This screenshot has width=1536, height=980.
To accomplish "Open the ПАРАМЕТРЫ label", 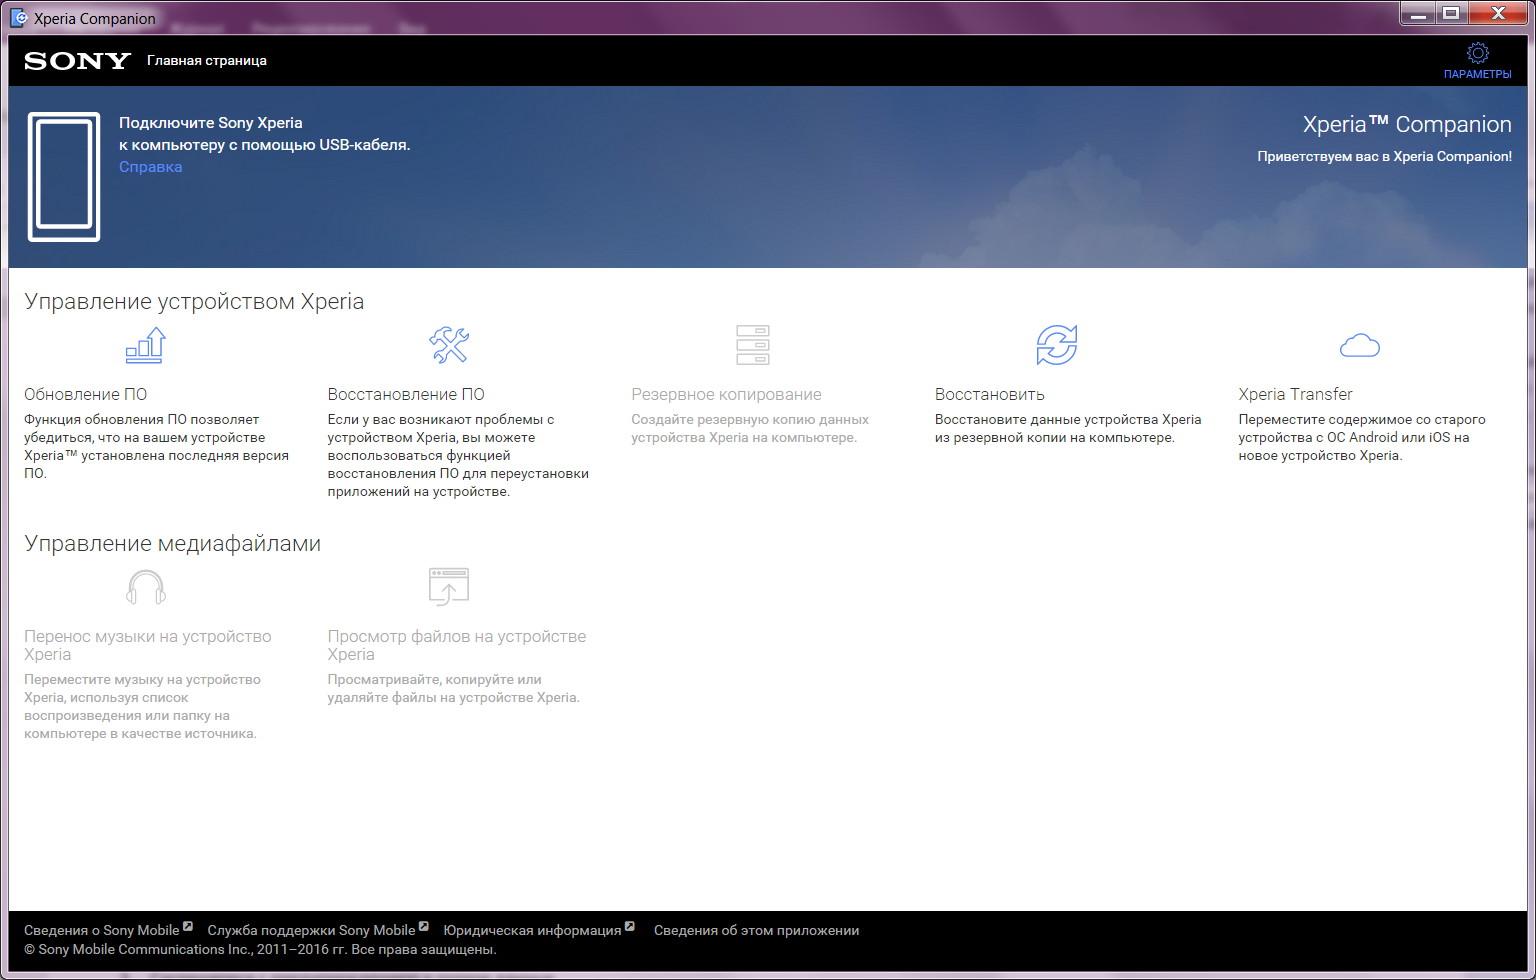I will click(x=1477, y=74).
